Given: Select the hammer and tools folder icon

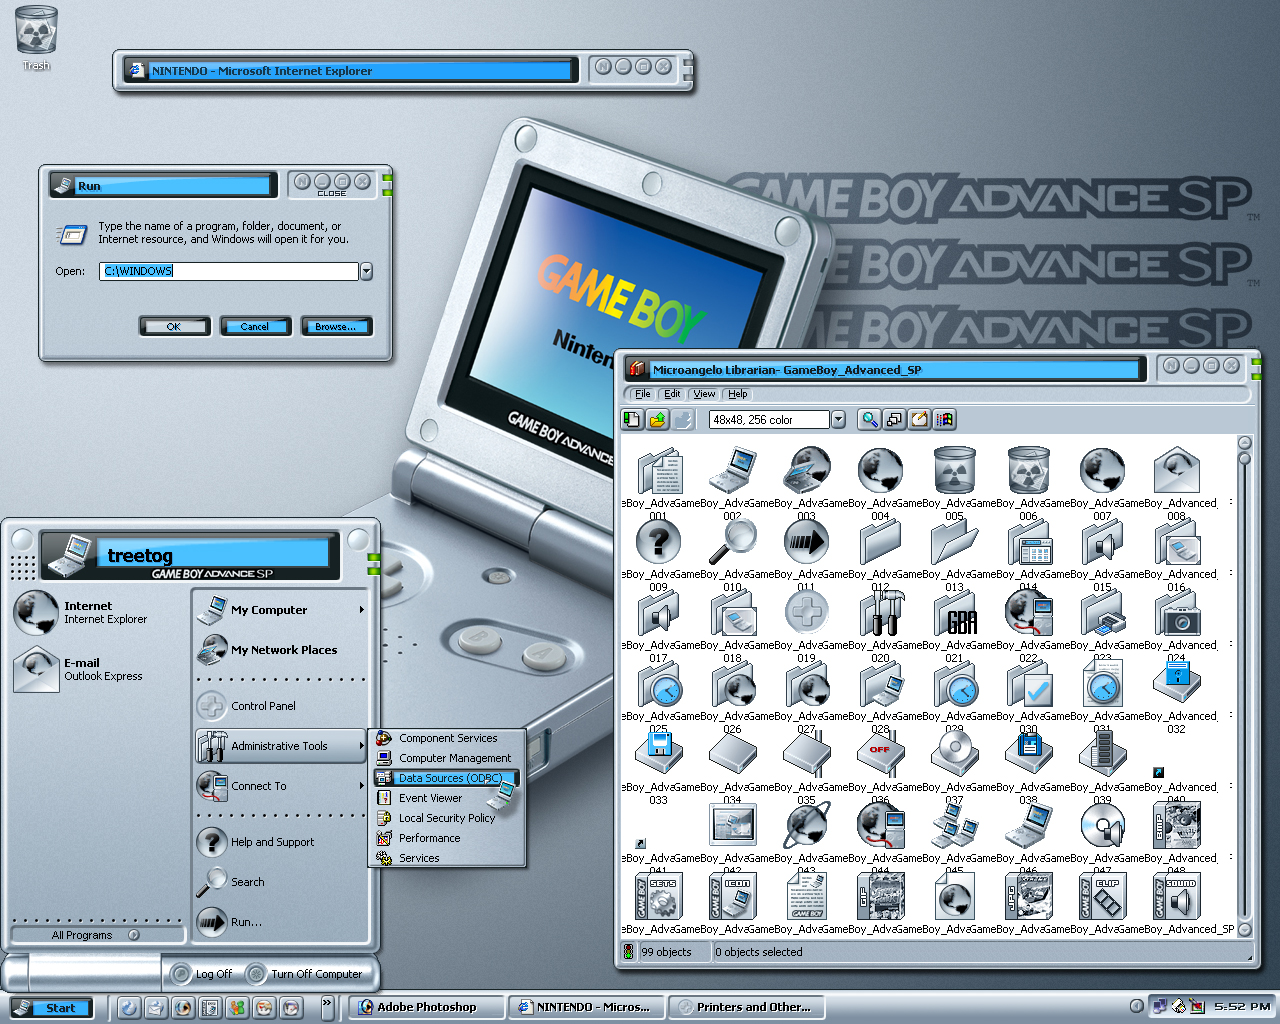Looking at the screenshot, I should (x=881, y=614).
